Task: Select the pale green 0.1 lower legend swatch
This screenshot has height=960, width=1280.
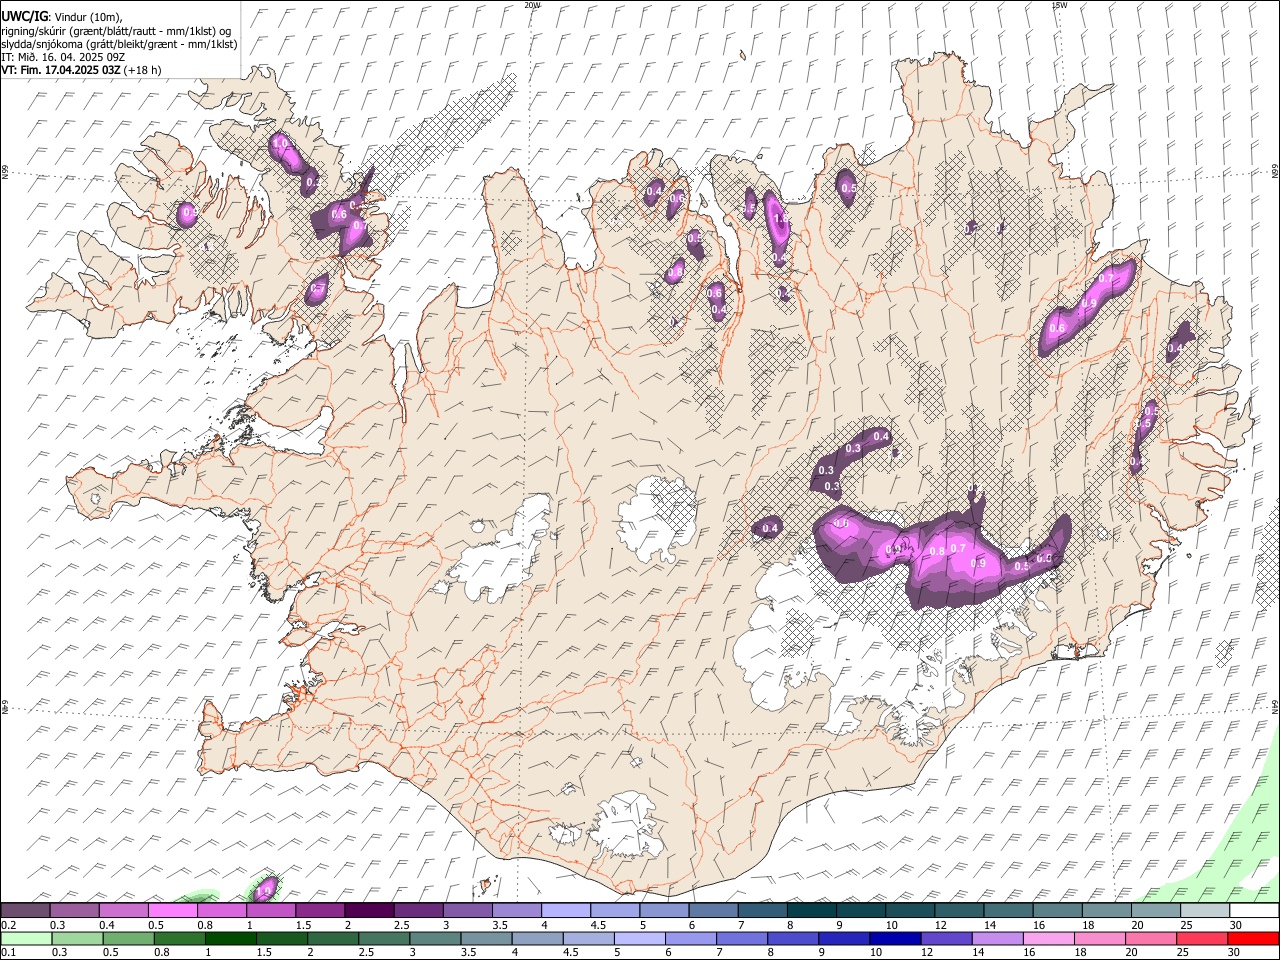Action: point(27,938)
